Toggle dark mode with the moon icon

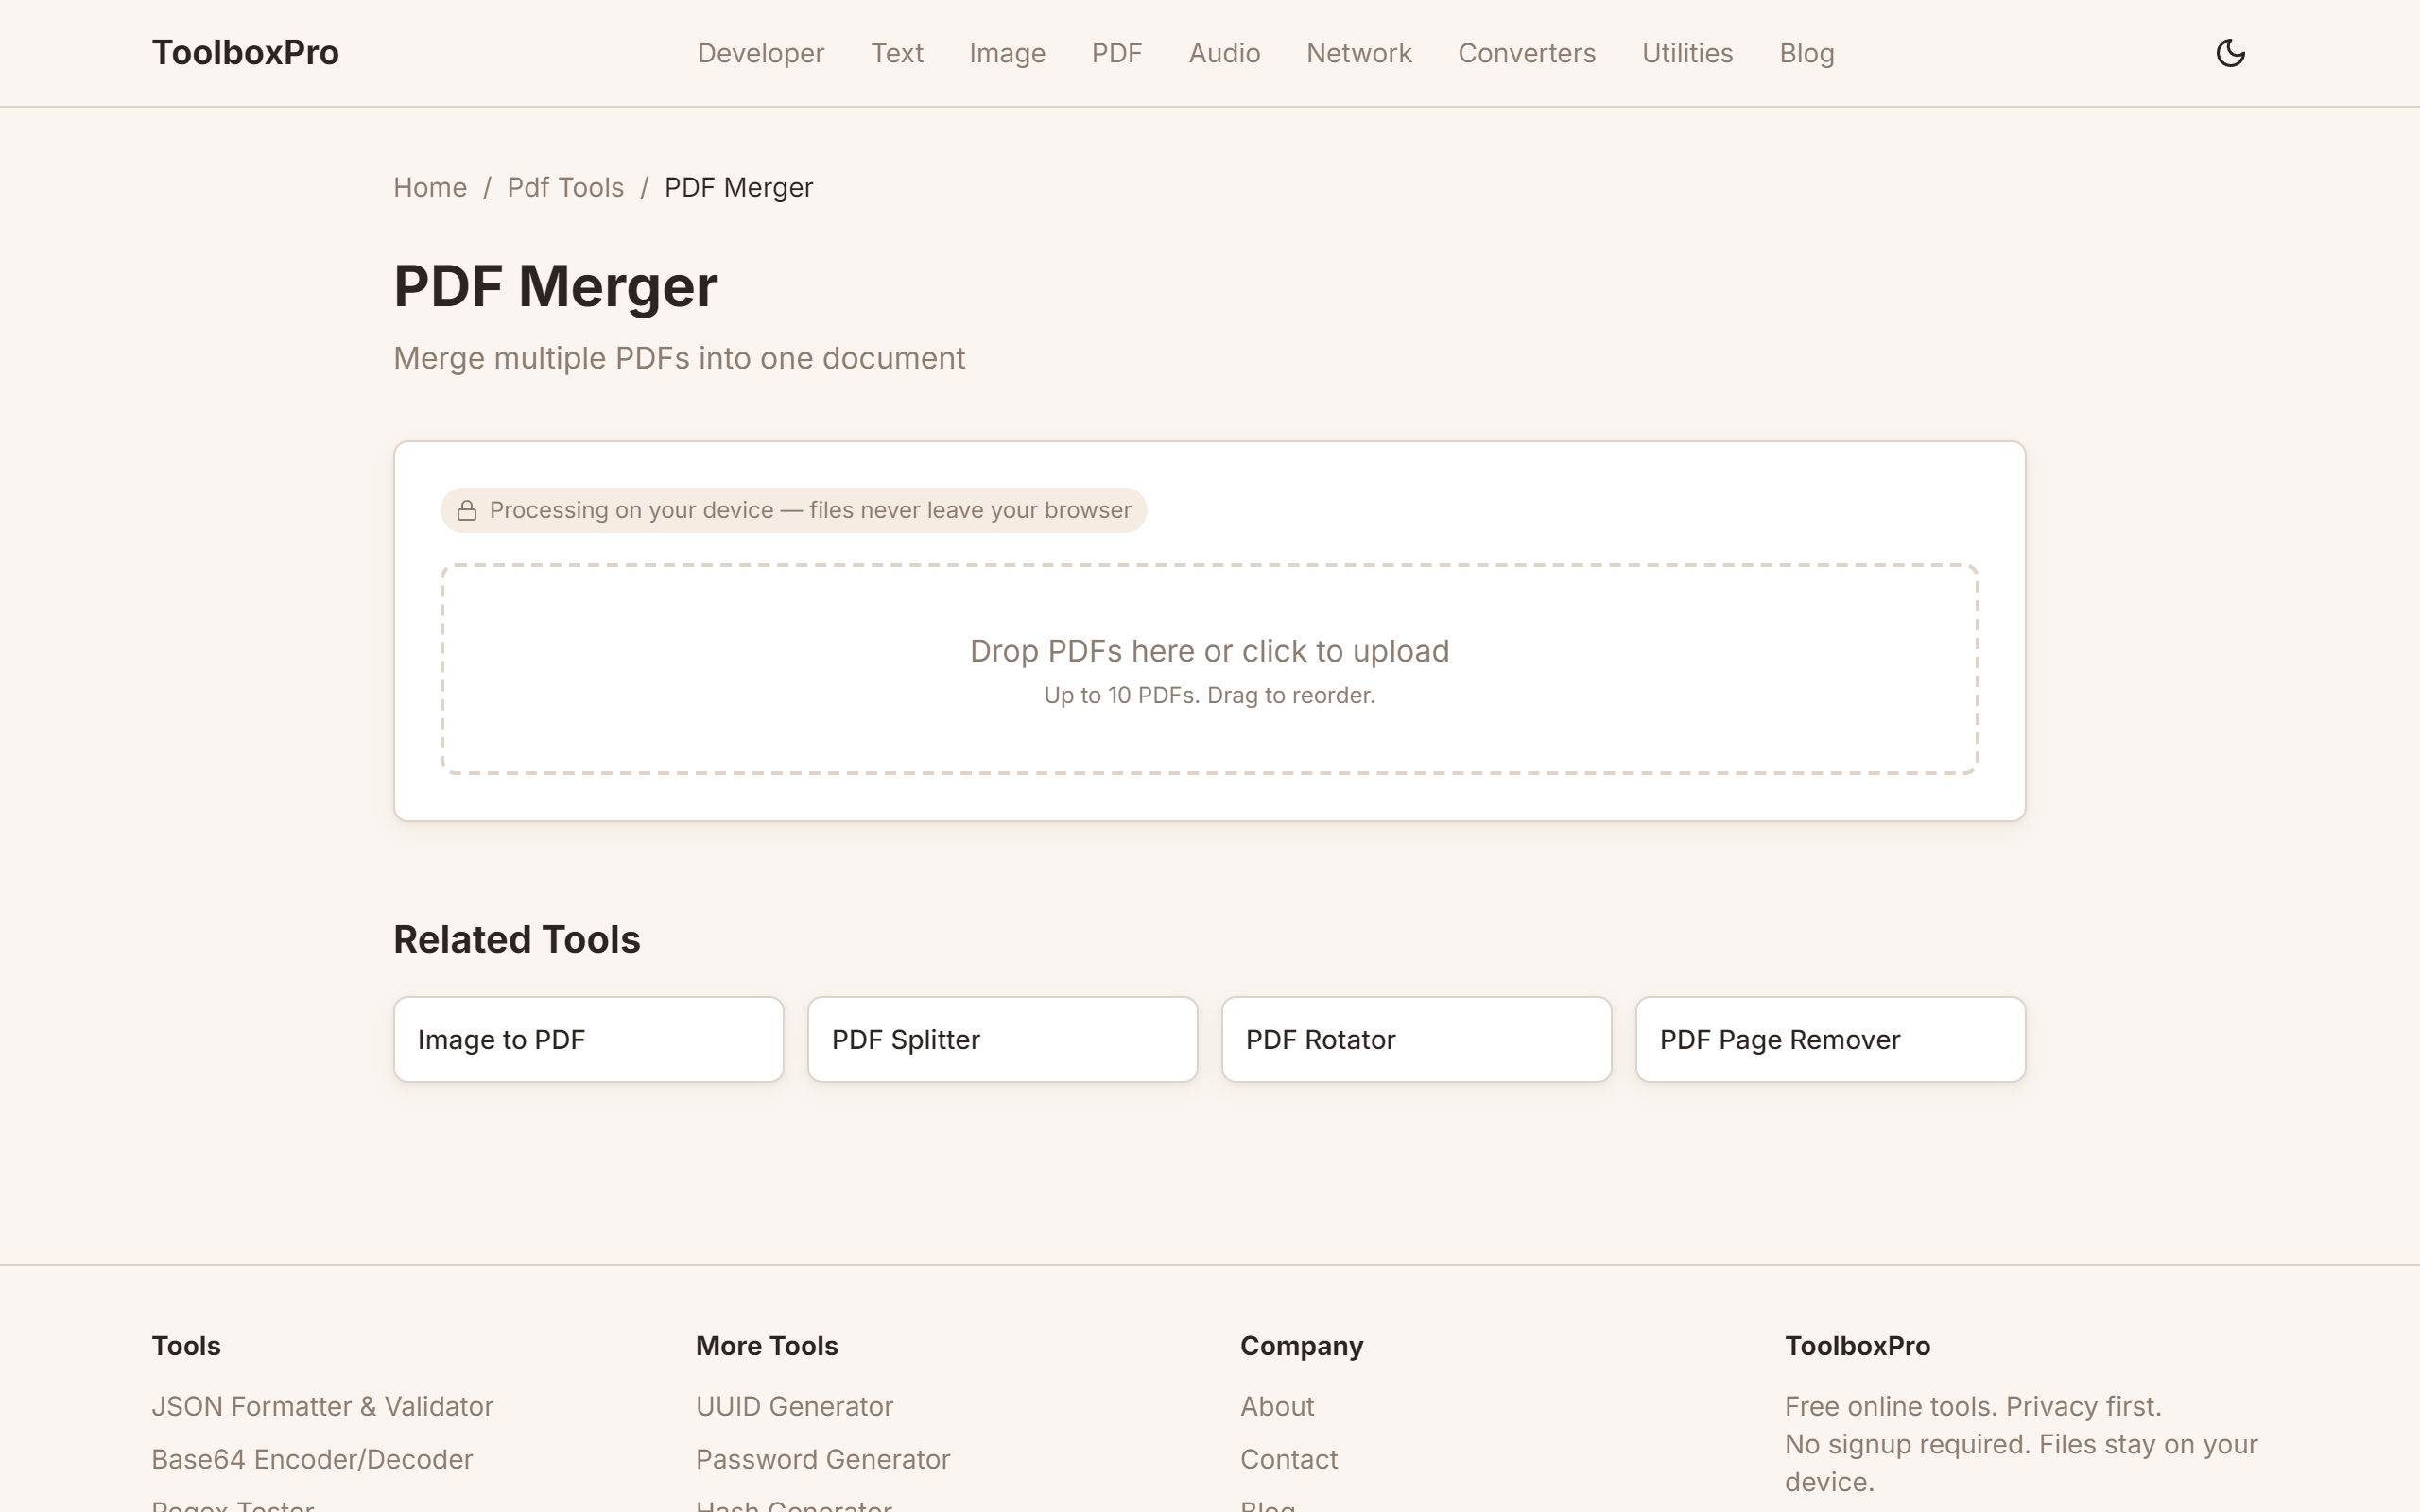(2230, 53)
